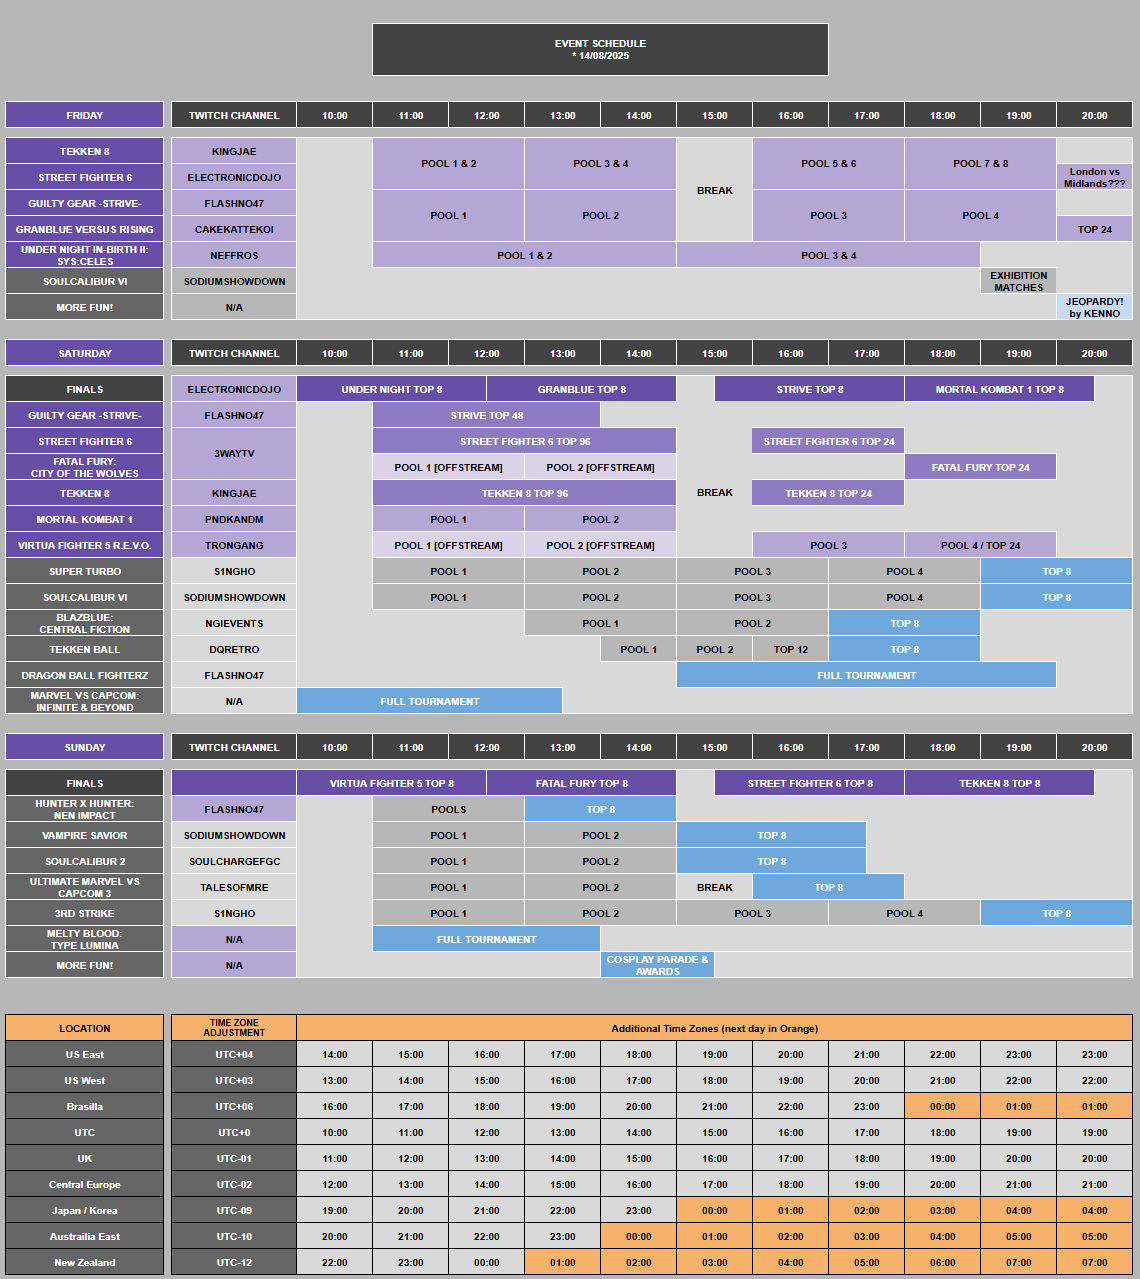Click the STRIVE TOP 8 block

[809, 389]
